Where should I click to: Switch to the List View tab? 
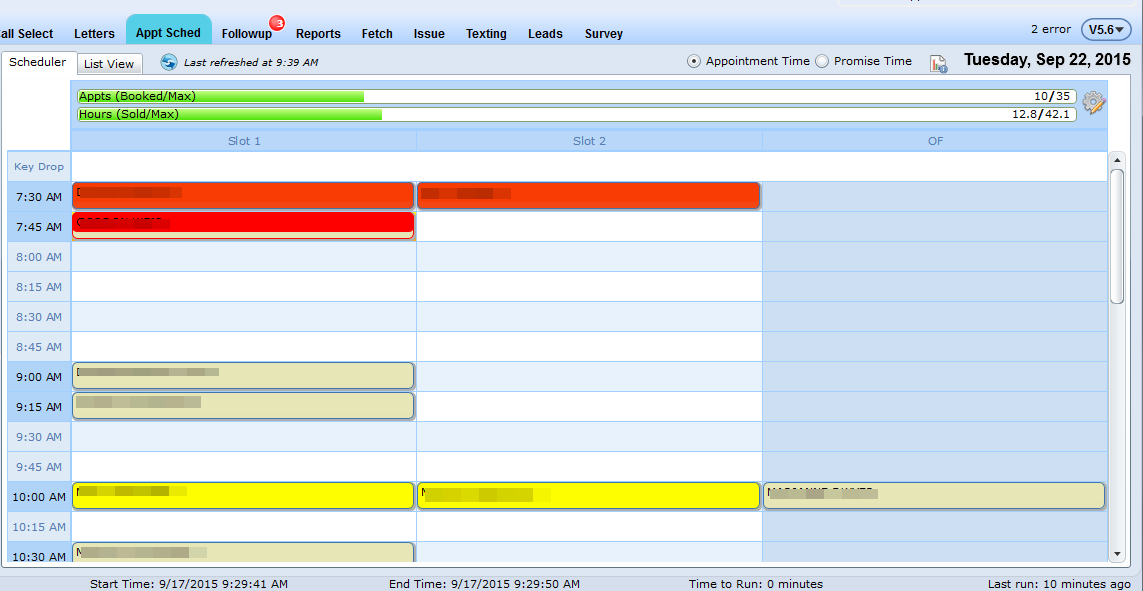pos(109,64)
